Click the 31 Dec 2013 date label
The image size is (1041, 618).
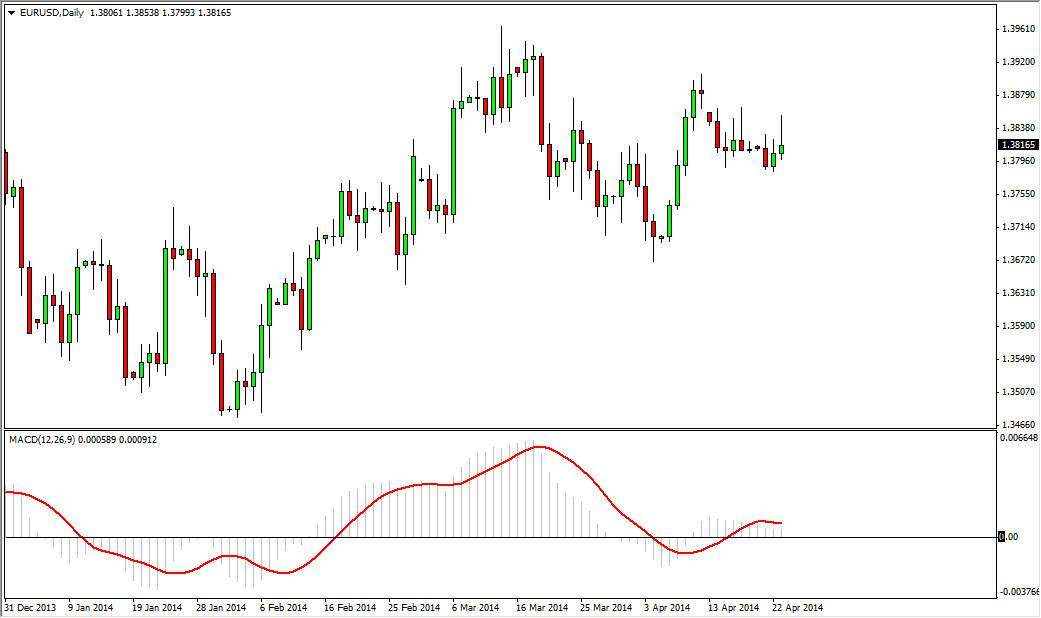coord(30,607)
